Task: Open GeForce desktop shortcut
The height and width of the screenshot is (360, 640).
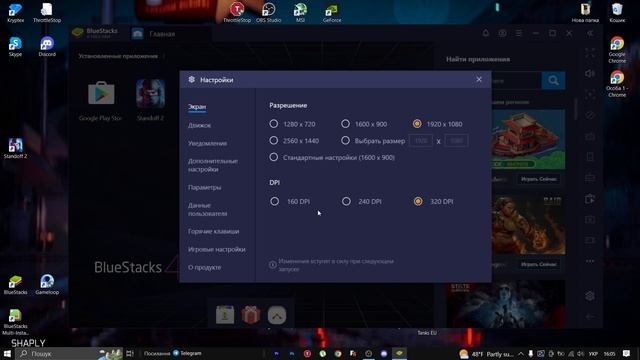Action: click(332, 12)
